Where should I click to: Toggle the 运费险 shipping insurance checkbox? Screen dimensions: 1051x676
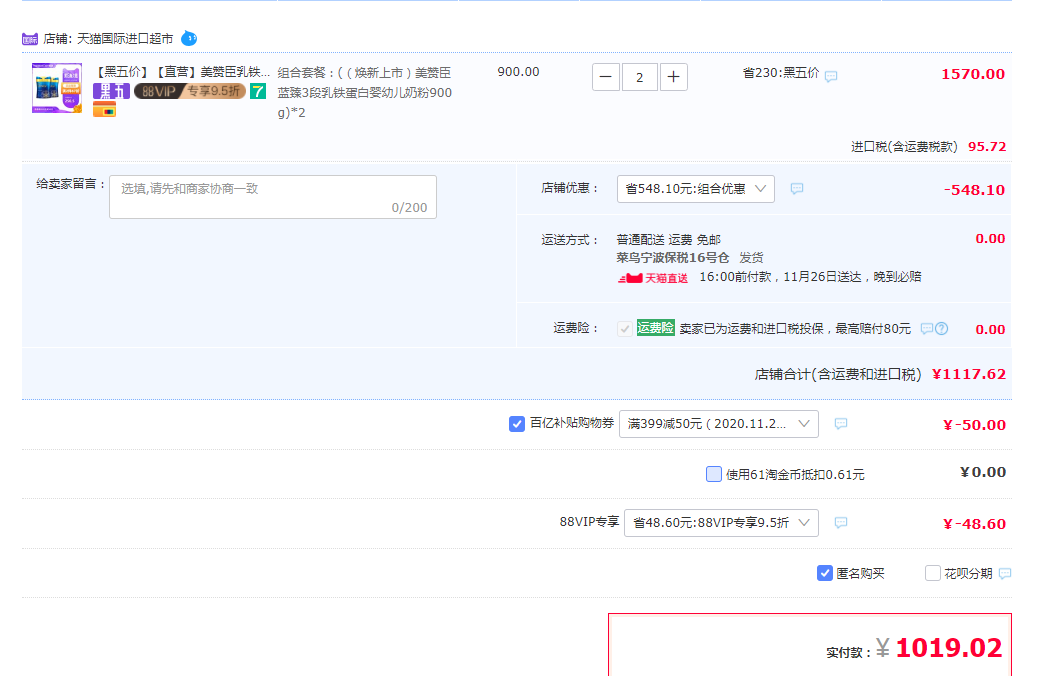tap(625, 329)
